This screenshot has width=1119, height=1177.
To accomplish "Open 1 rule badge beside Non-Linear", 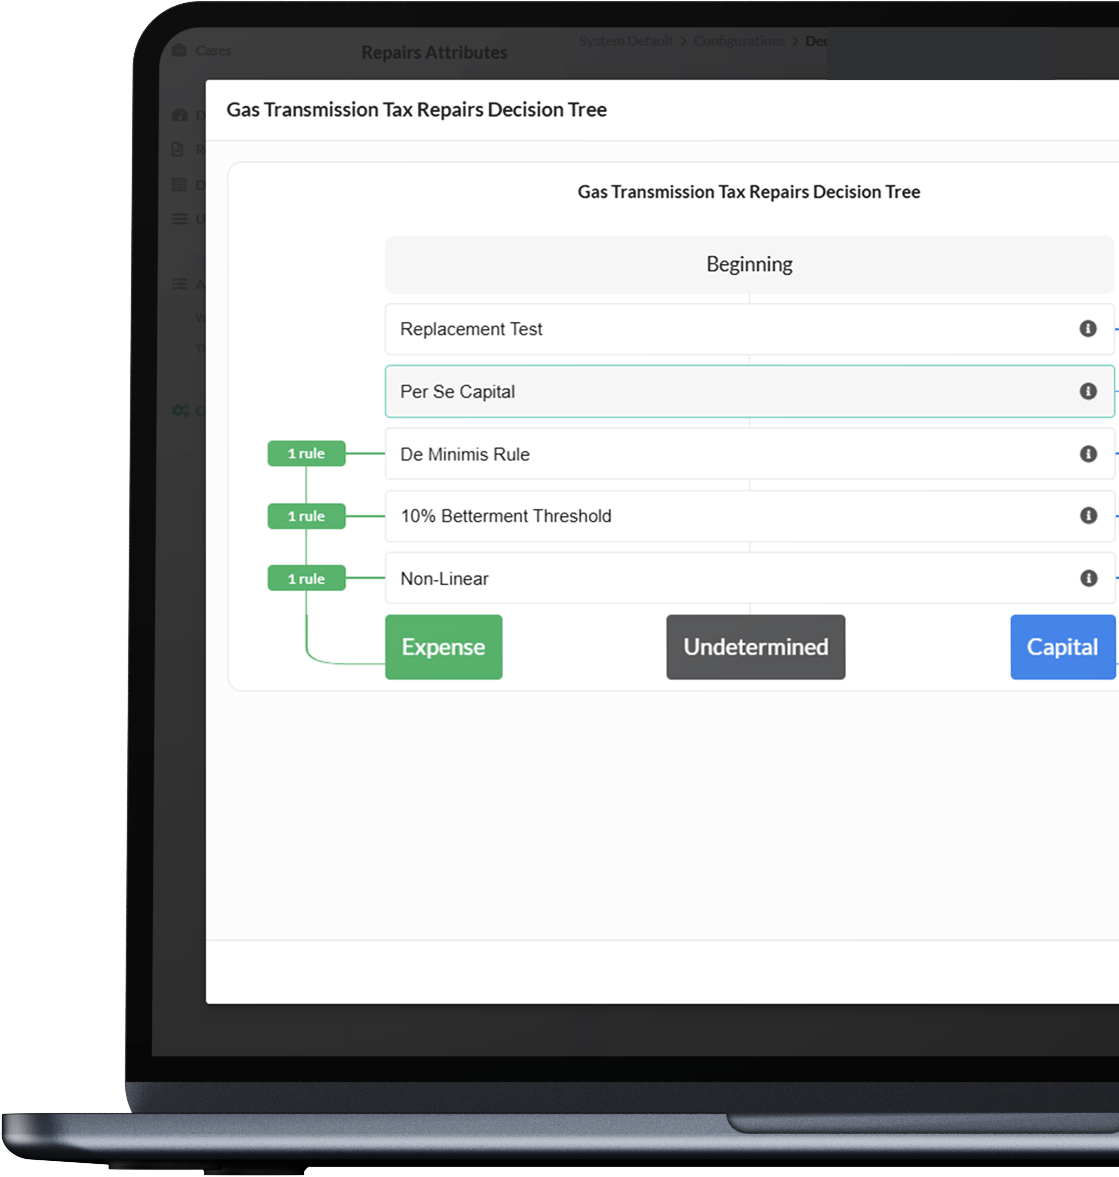I will pyautogui.click(x=306, y=578).
